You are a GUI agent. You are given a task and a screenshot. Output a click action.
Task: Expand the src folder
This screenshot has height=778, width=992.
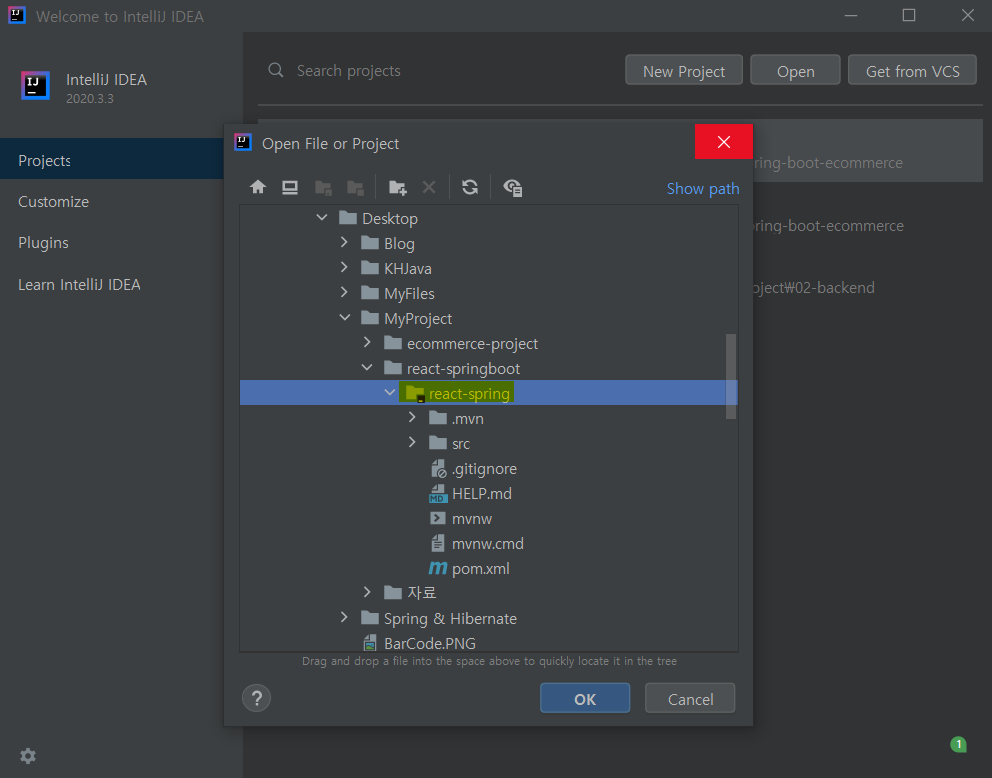[412, 442]
